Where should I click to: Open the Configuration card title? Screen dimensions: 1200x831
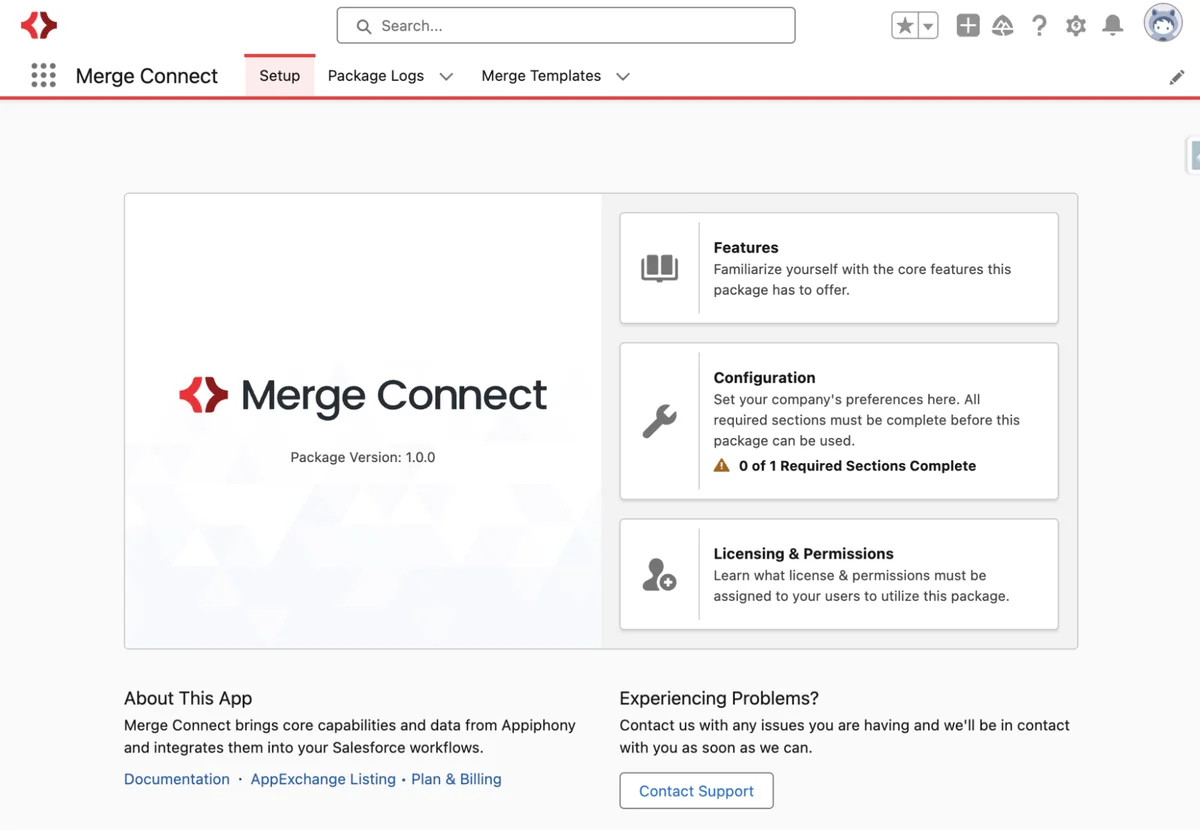pos(764,377)
